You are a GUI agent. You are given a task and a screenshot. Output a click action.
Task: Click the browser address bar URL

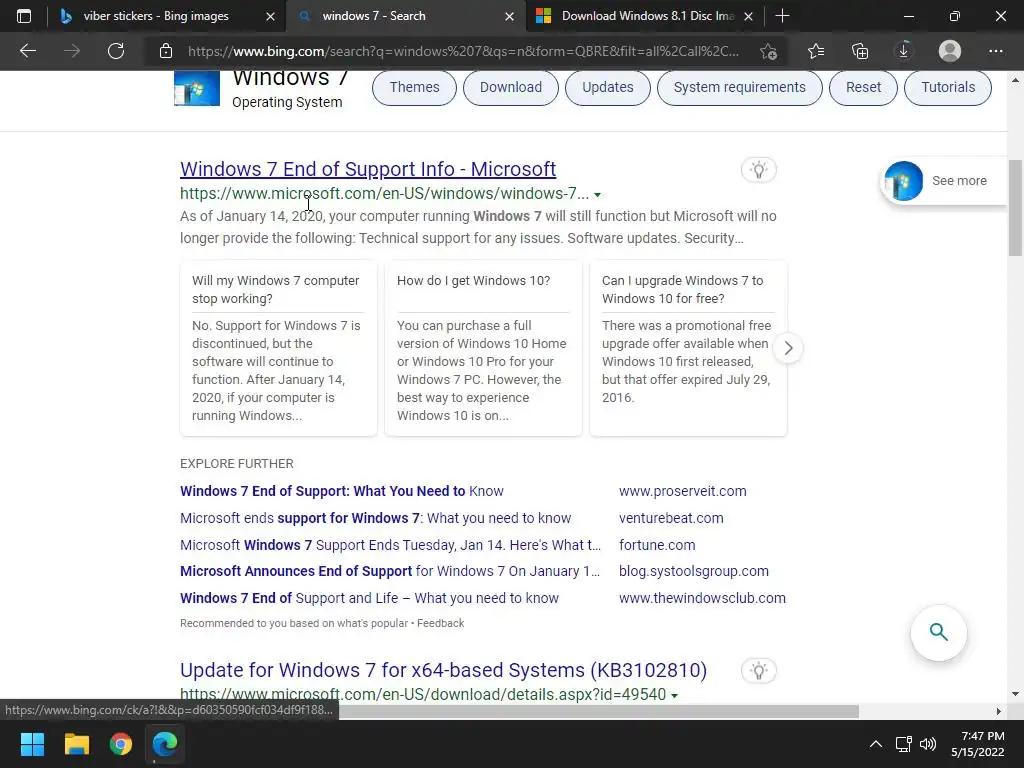[464, 51]
